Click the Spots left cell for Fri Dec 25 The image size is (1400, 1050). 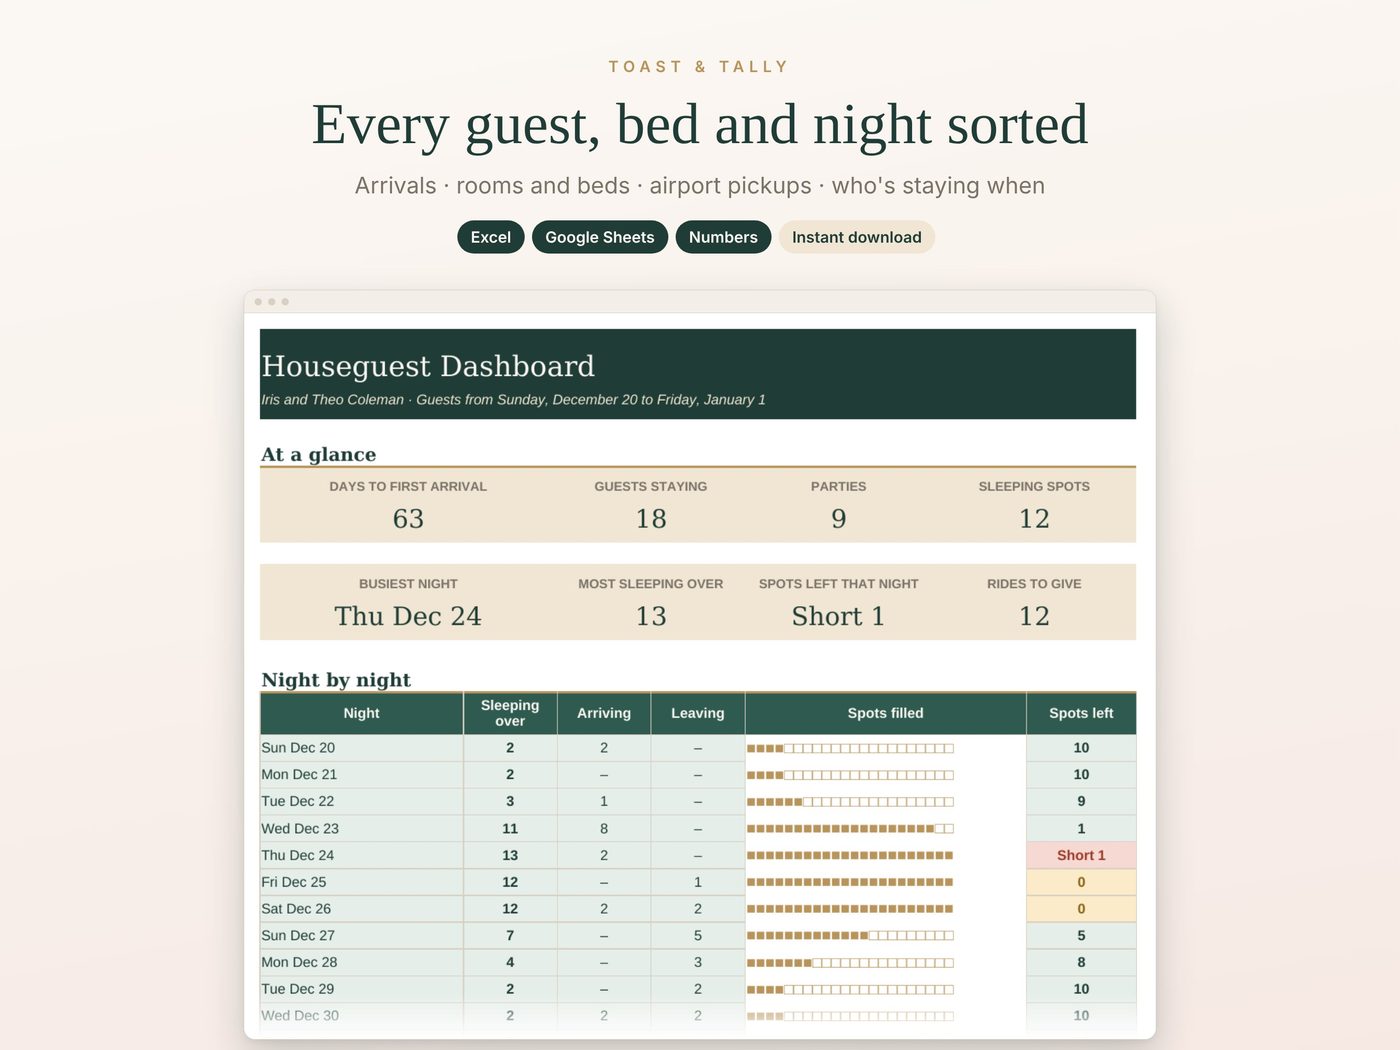click(1081, 882)
